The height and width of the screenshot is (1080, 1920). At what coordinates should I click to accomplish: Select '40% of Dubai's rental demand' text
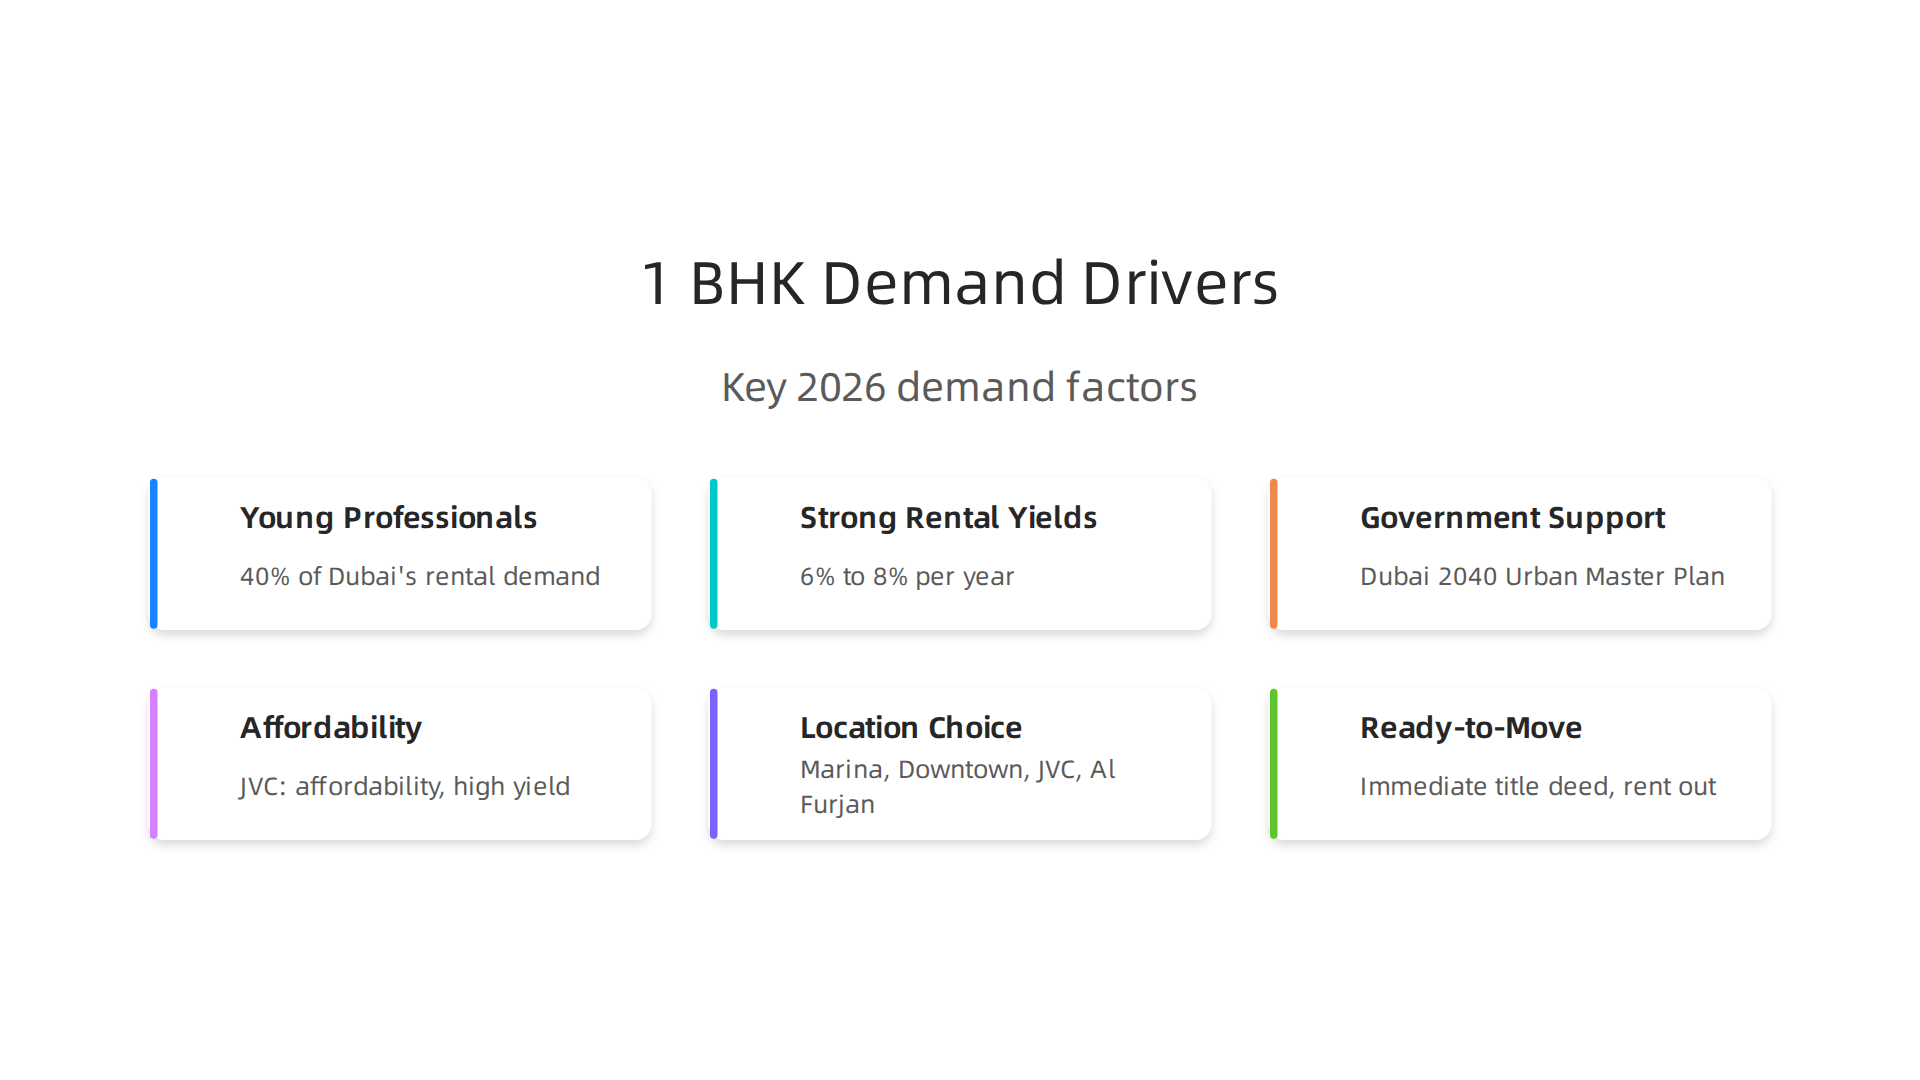tap(420, 576)
